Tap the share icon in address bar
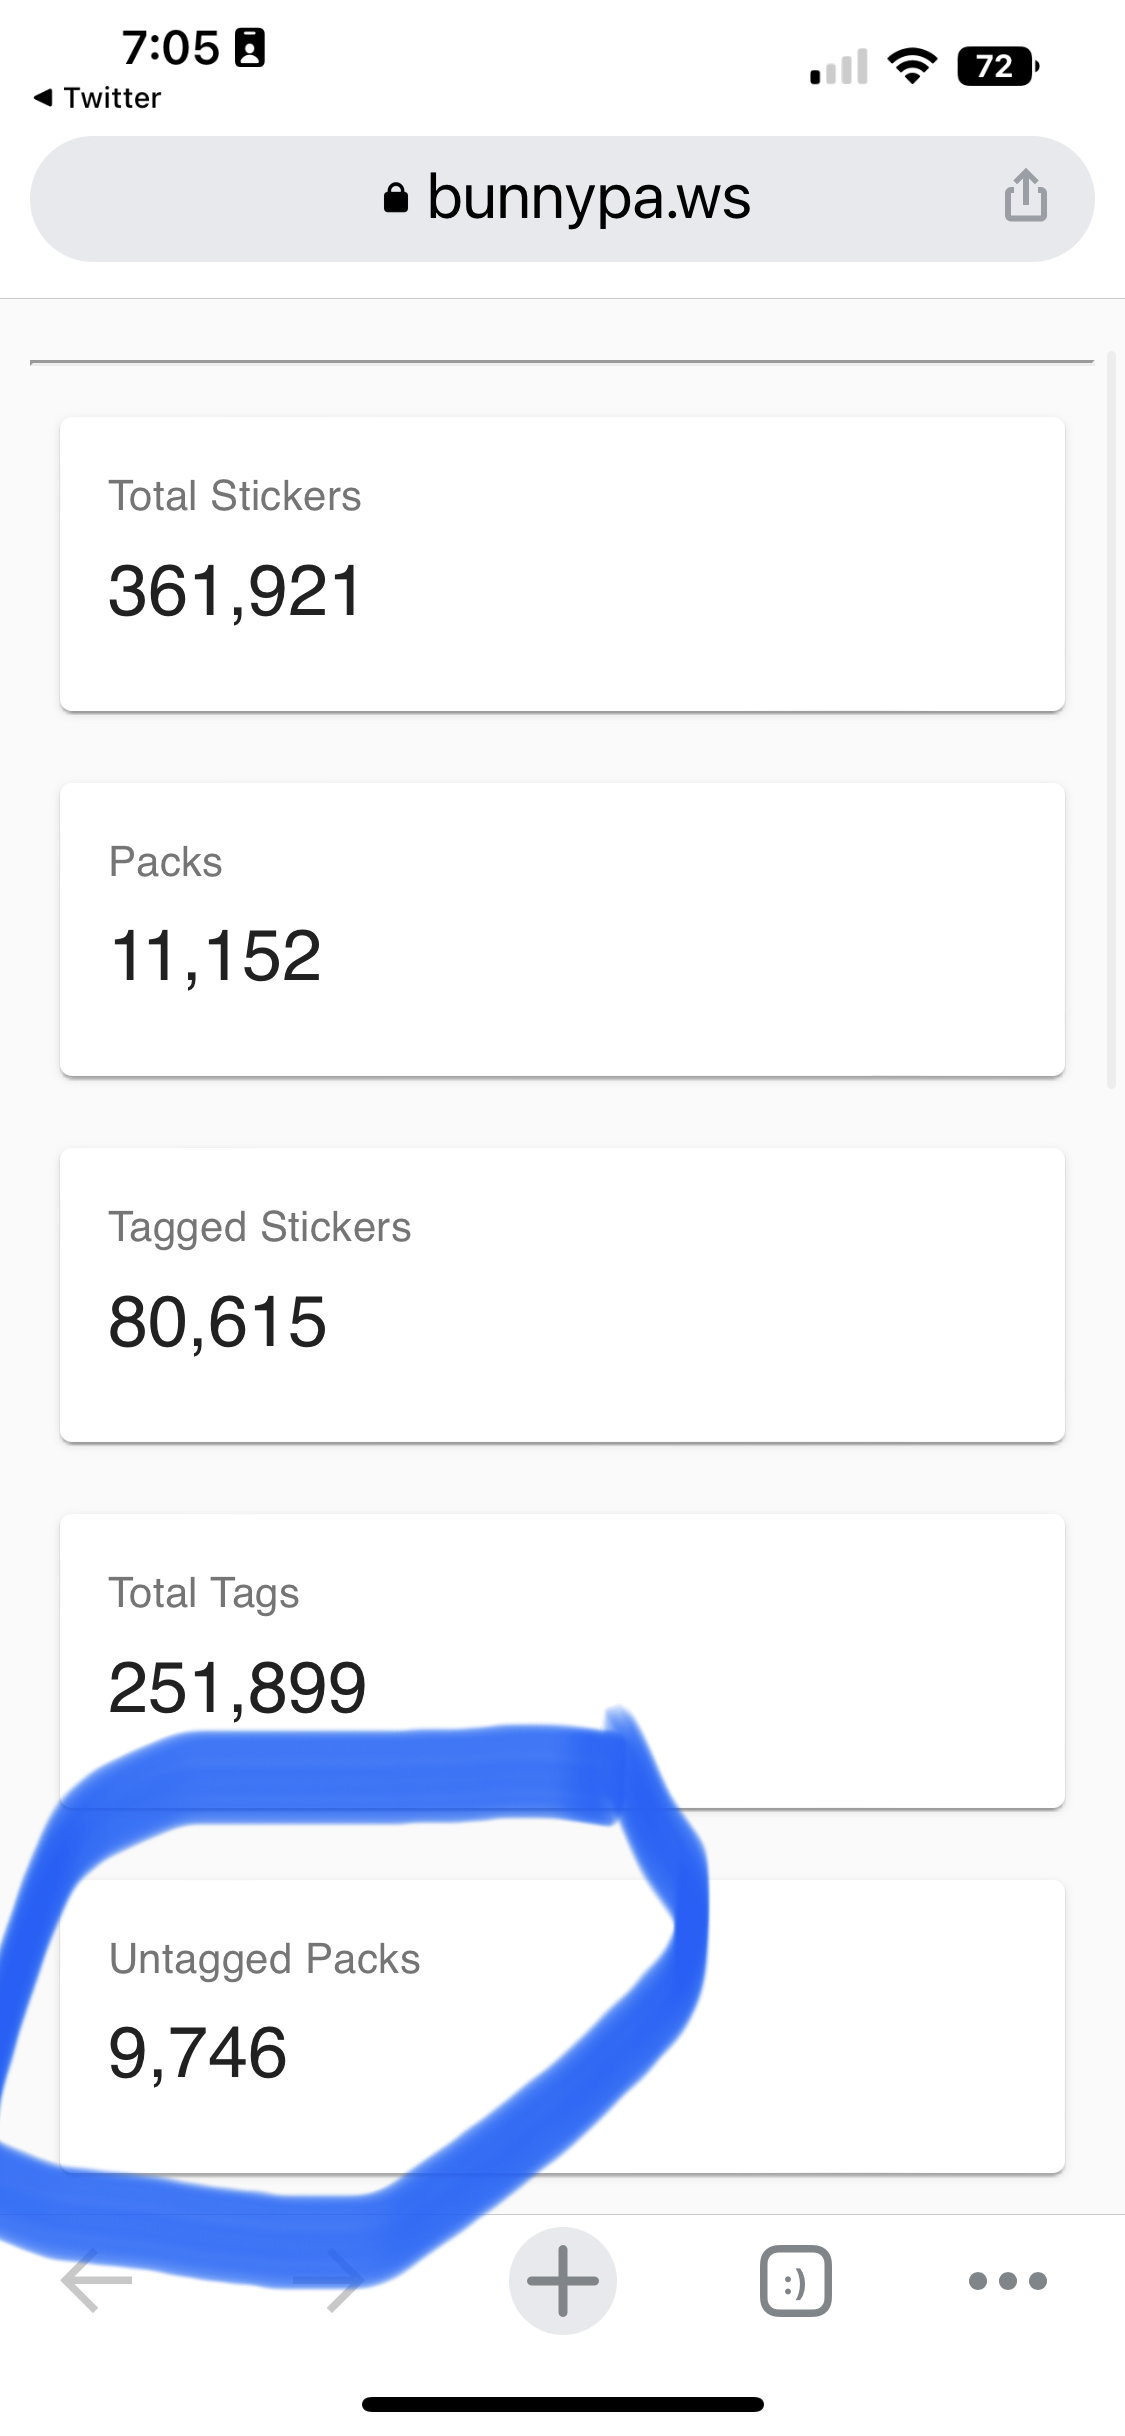 (x=1025, y=196)
